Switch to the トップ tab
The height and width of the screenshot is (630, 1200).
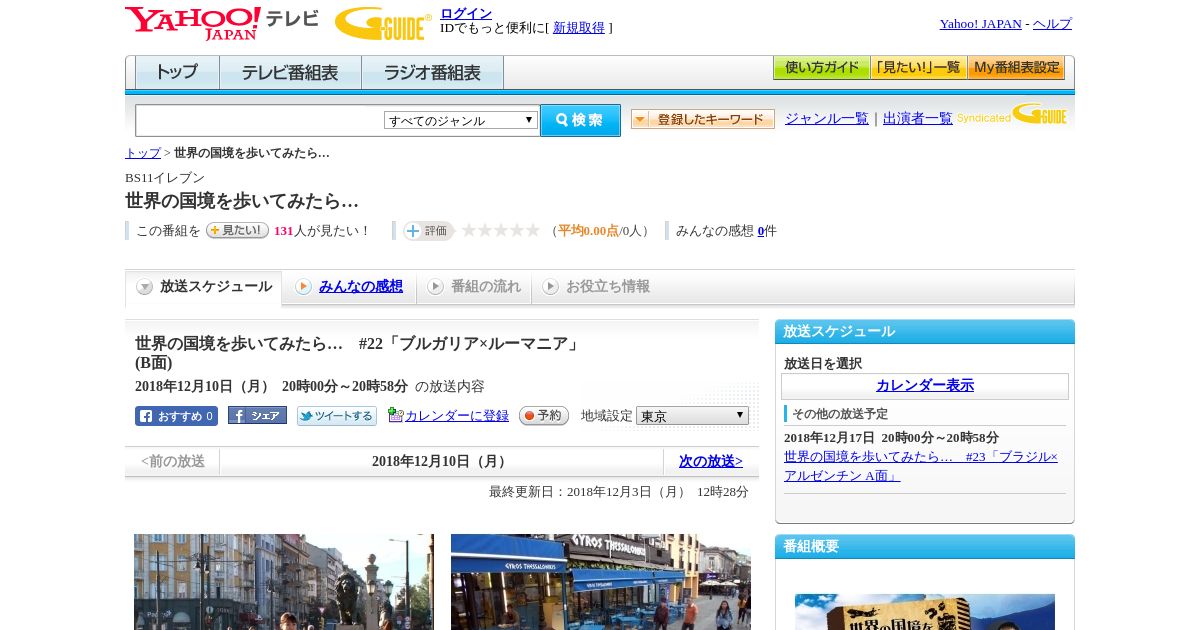pyautogui.click(x=177, y=73)
